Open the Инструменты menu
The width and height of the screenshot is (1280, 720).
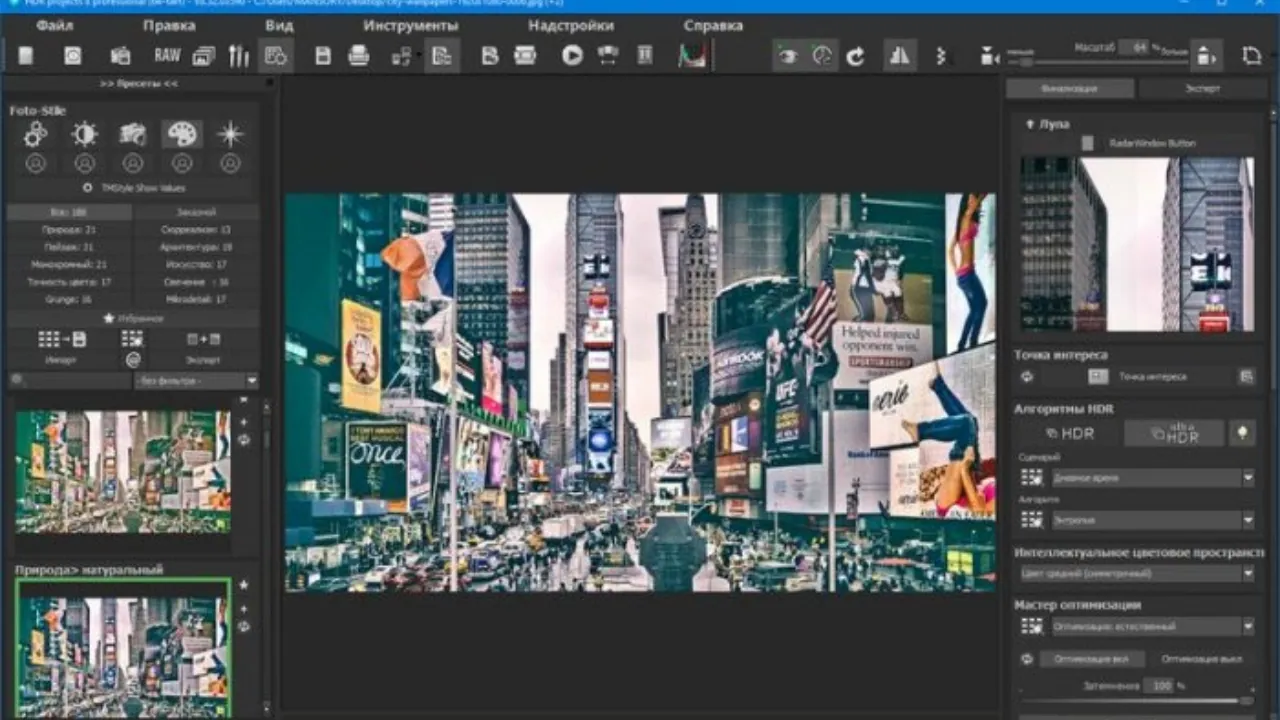click(410, 25)
